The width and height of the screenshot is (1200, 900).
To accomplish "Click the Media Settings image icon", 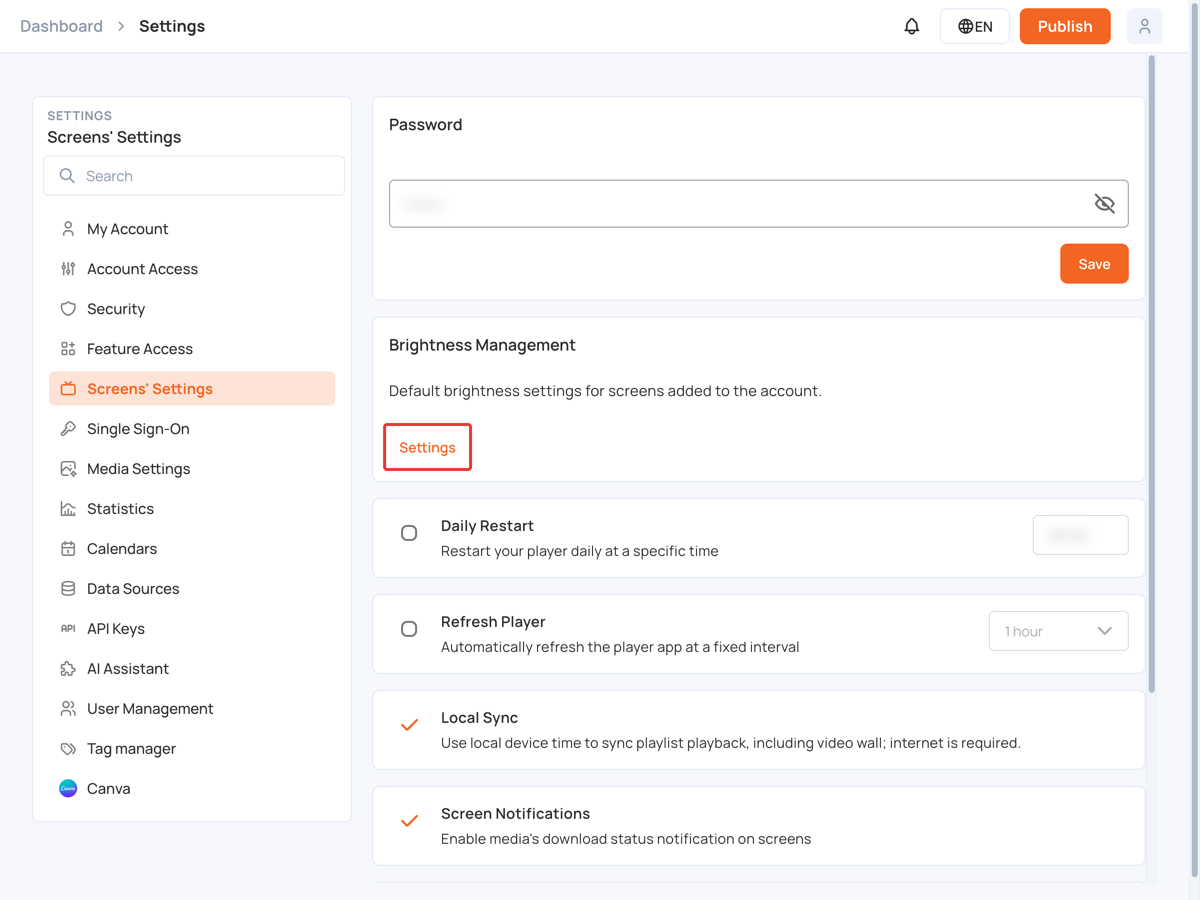I will (x=68, y=469).
